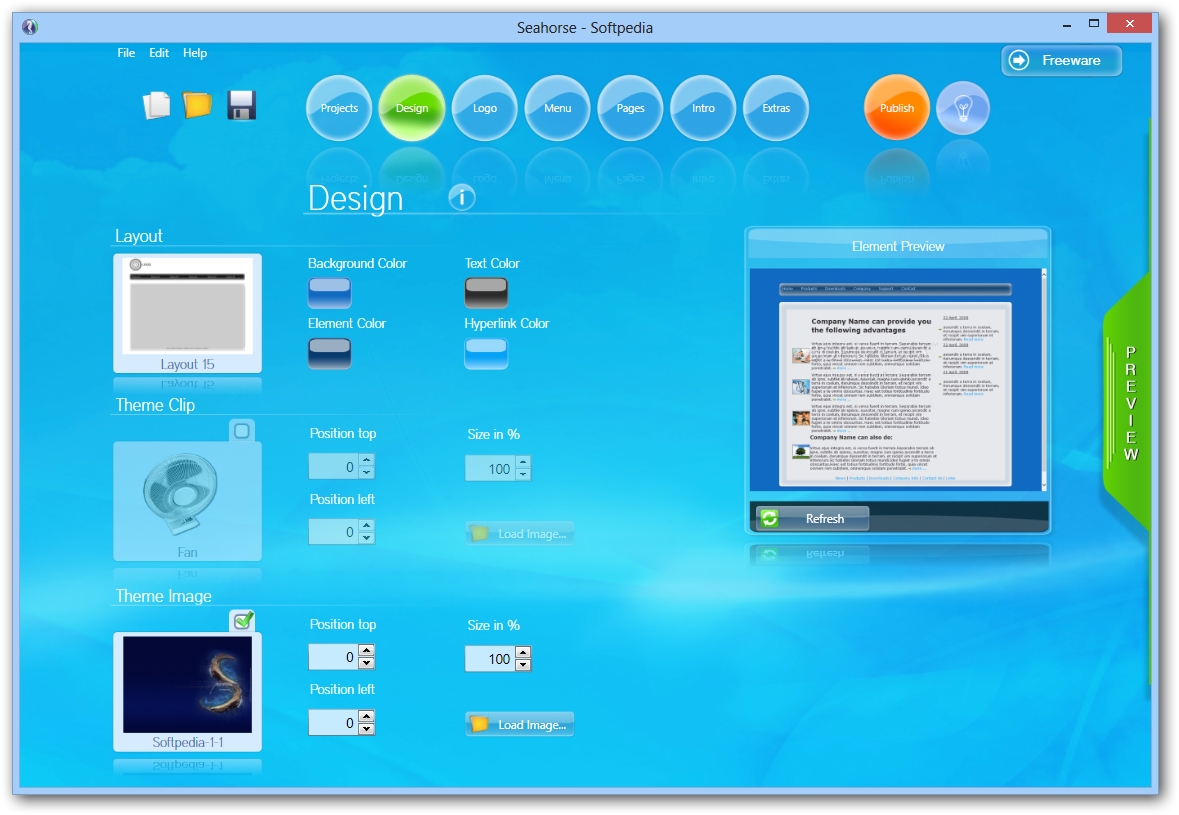
Task: Switch to the Pages section
Action: [630, 108]
